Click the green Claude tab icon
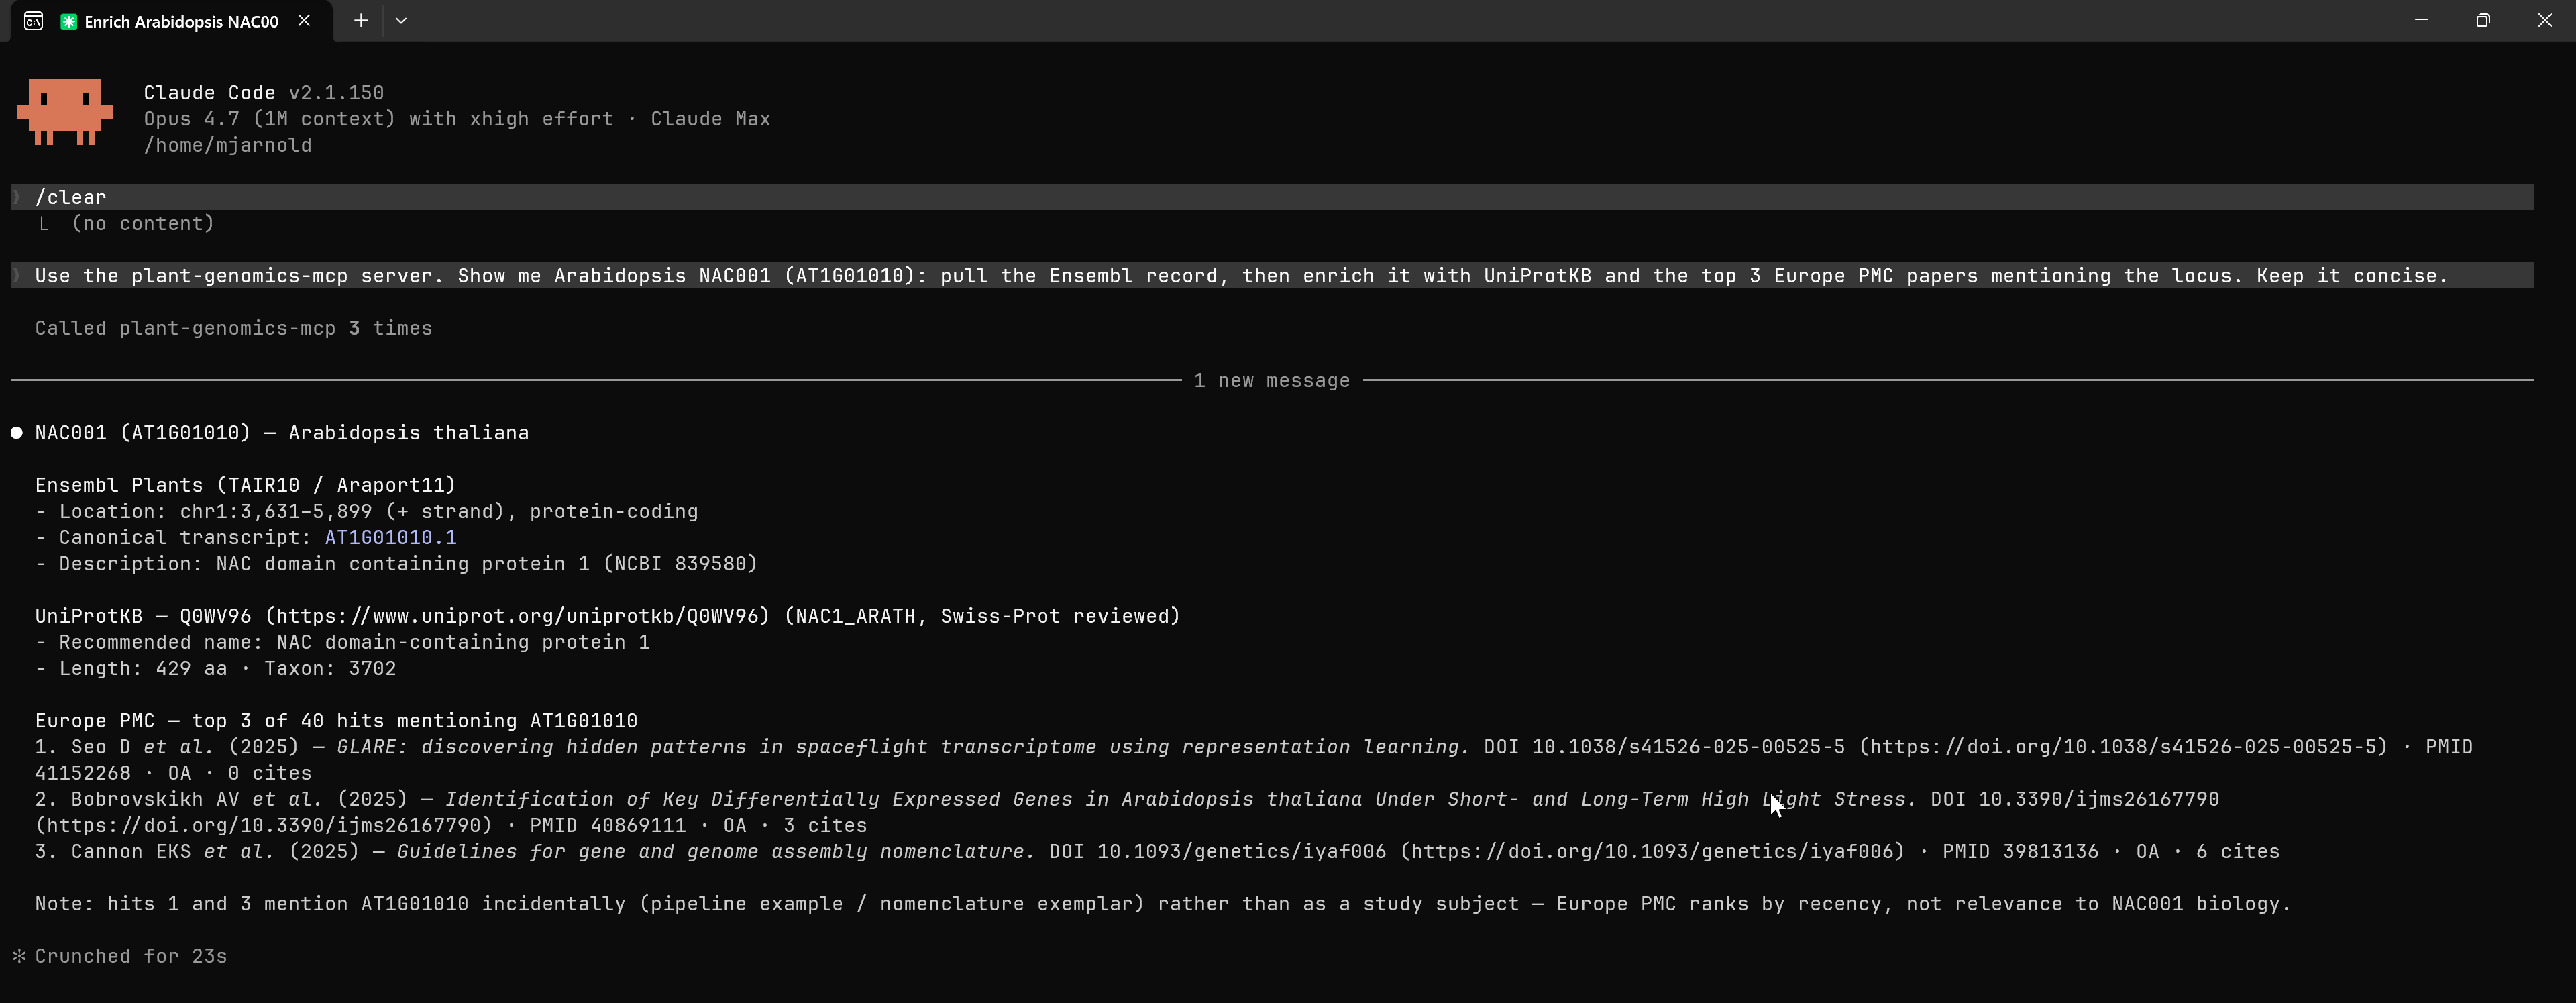 (x=69, y=21)
